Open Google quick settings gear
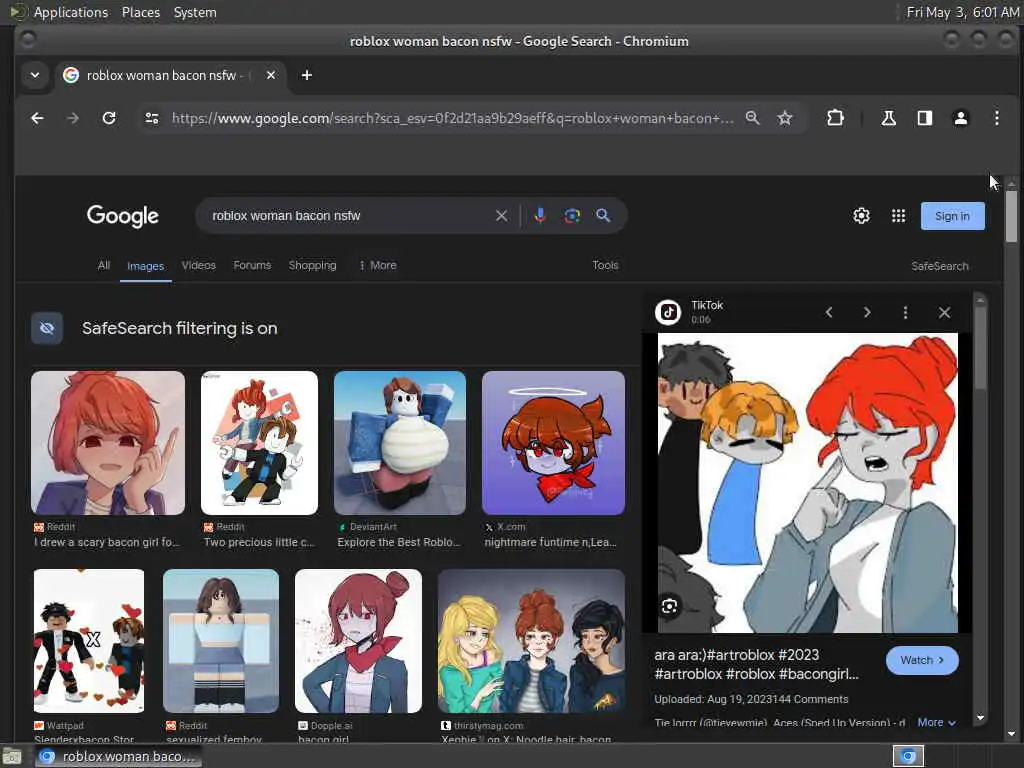The height and width of the screenshot is (768, 1024). pyautogui.click(x=861, y=216)
